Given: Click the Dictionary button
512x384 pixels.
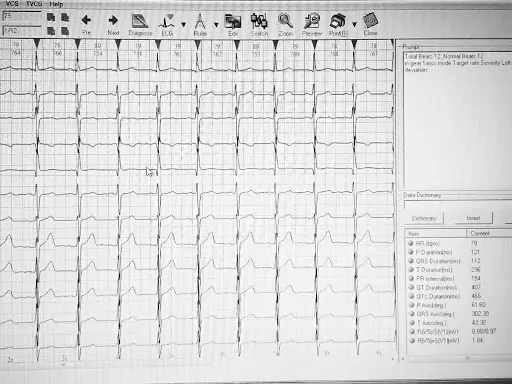Looking at the screenshot, I should [424, 218].
